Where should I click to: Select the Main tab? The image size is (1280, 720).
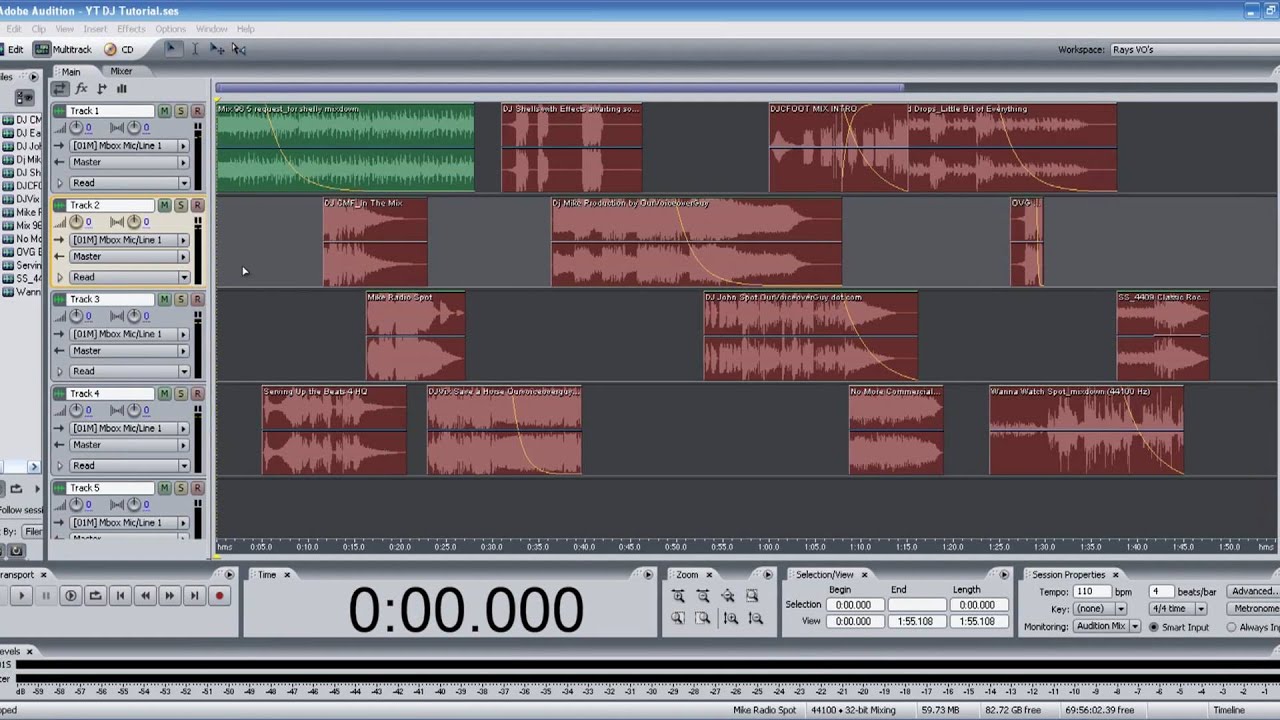71,71
